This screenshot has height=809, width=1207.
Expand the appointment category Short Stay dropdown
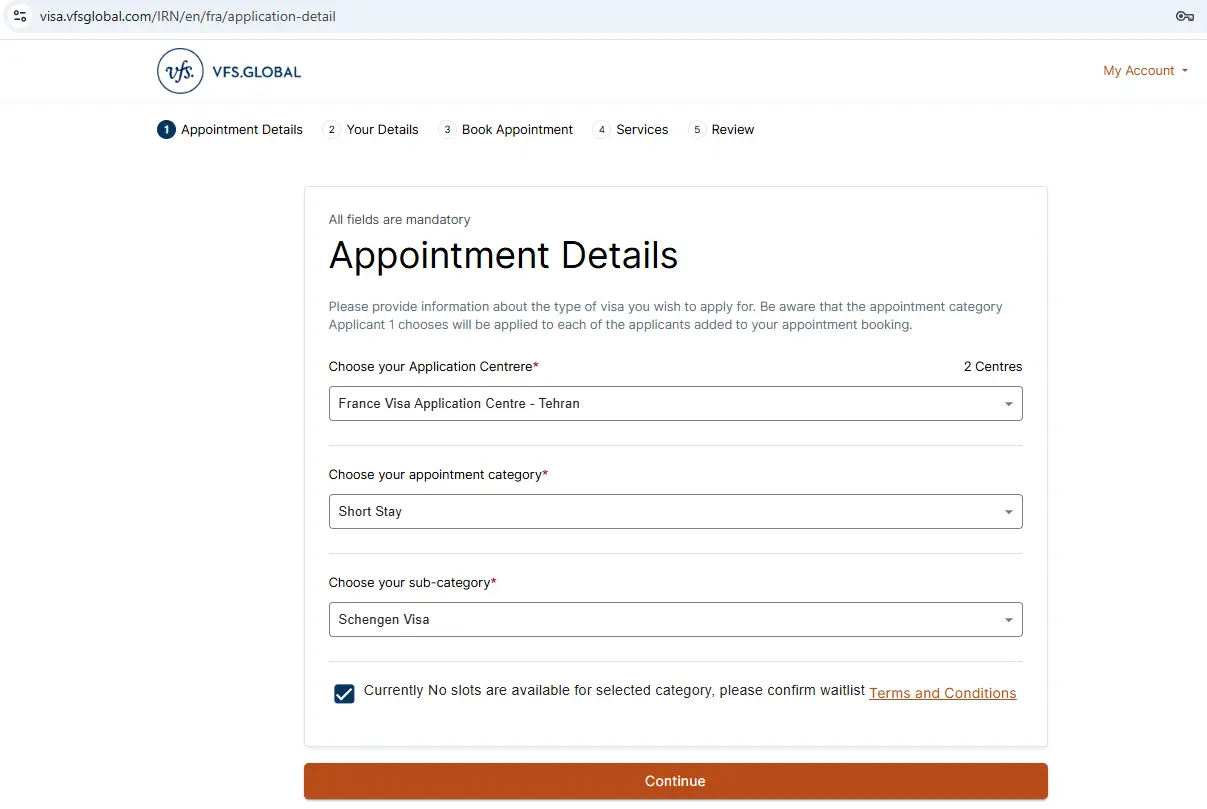coord(675,512)
